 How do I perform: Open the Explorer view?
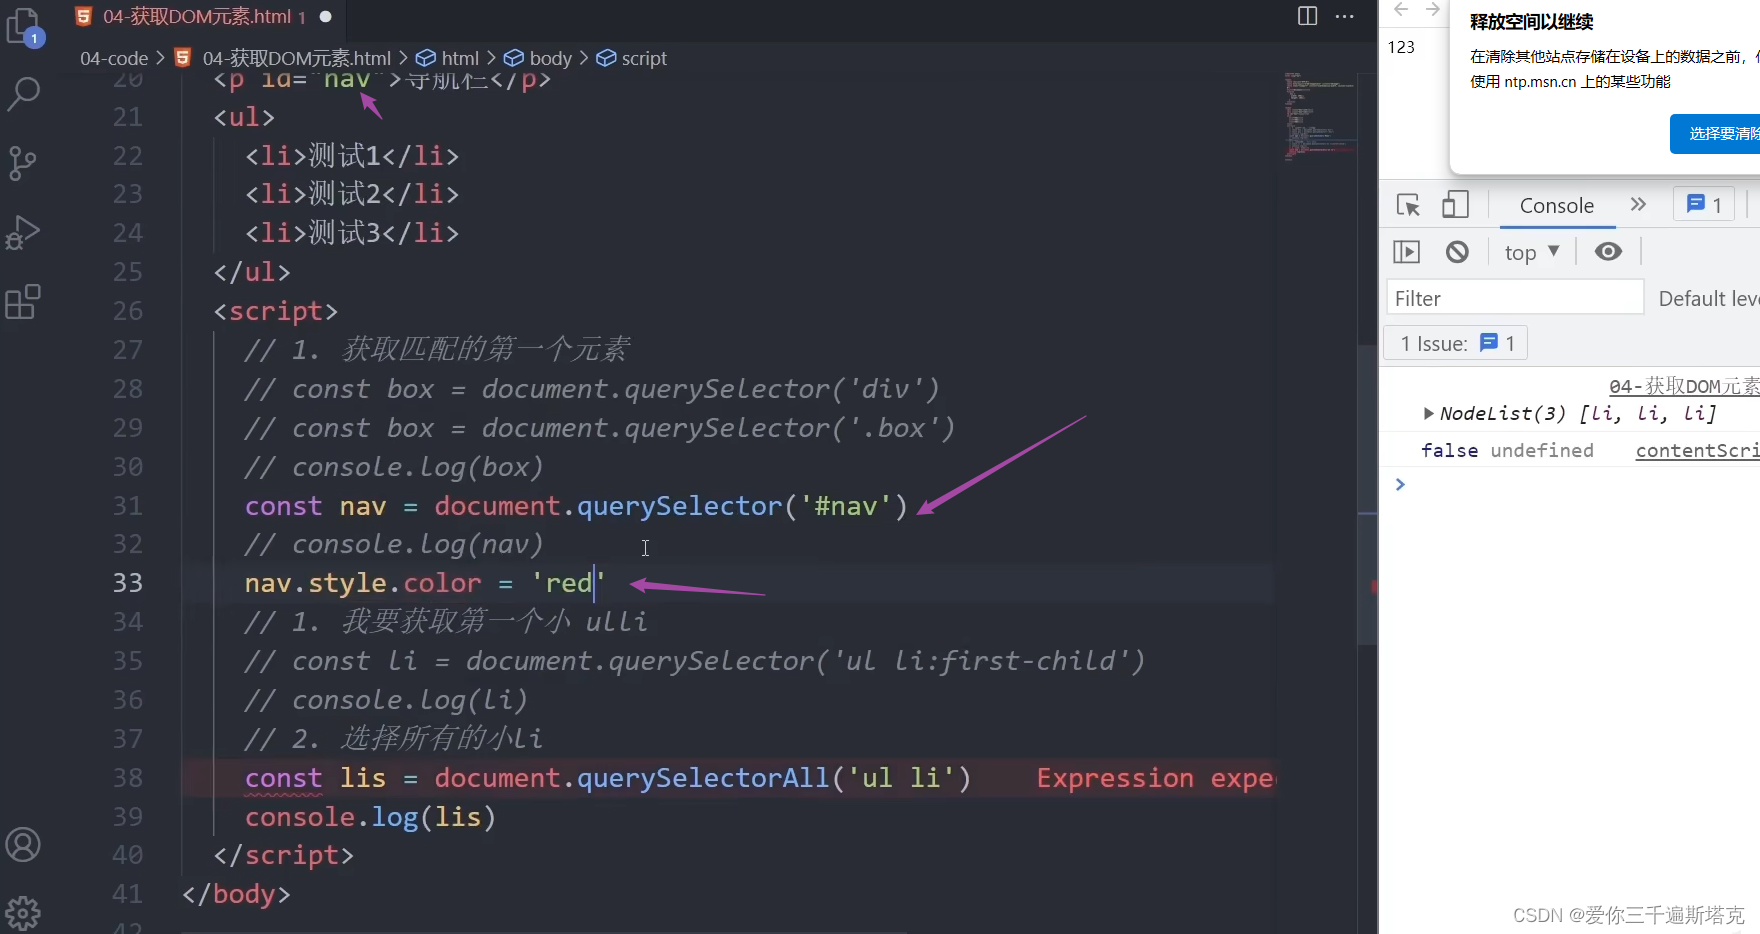point(23,27)
